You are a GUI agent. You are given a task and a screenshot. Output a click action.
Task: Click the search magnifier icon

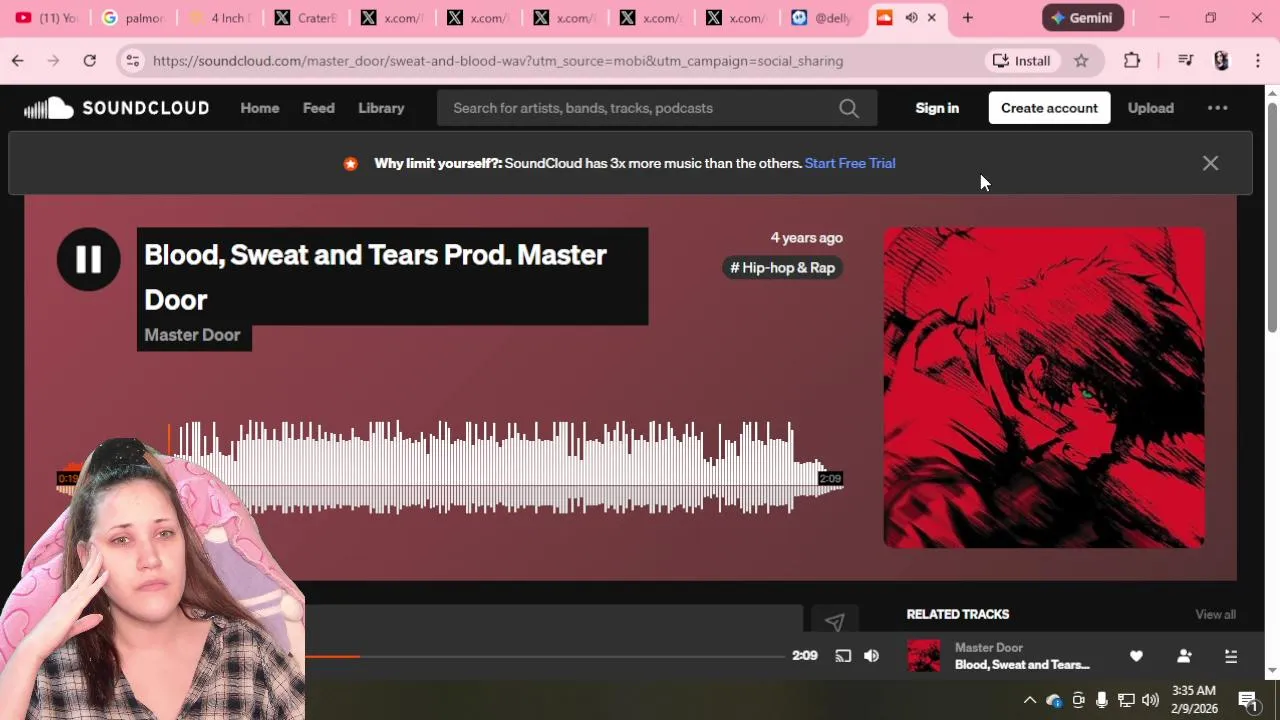click(849, 108)
